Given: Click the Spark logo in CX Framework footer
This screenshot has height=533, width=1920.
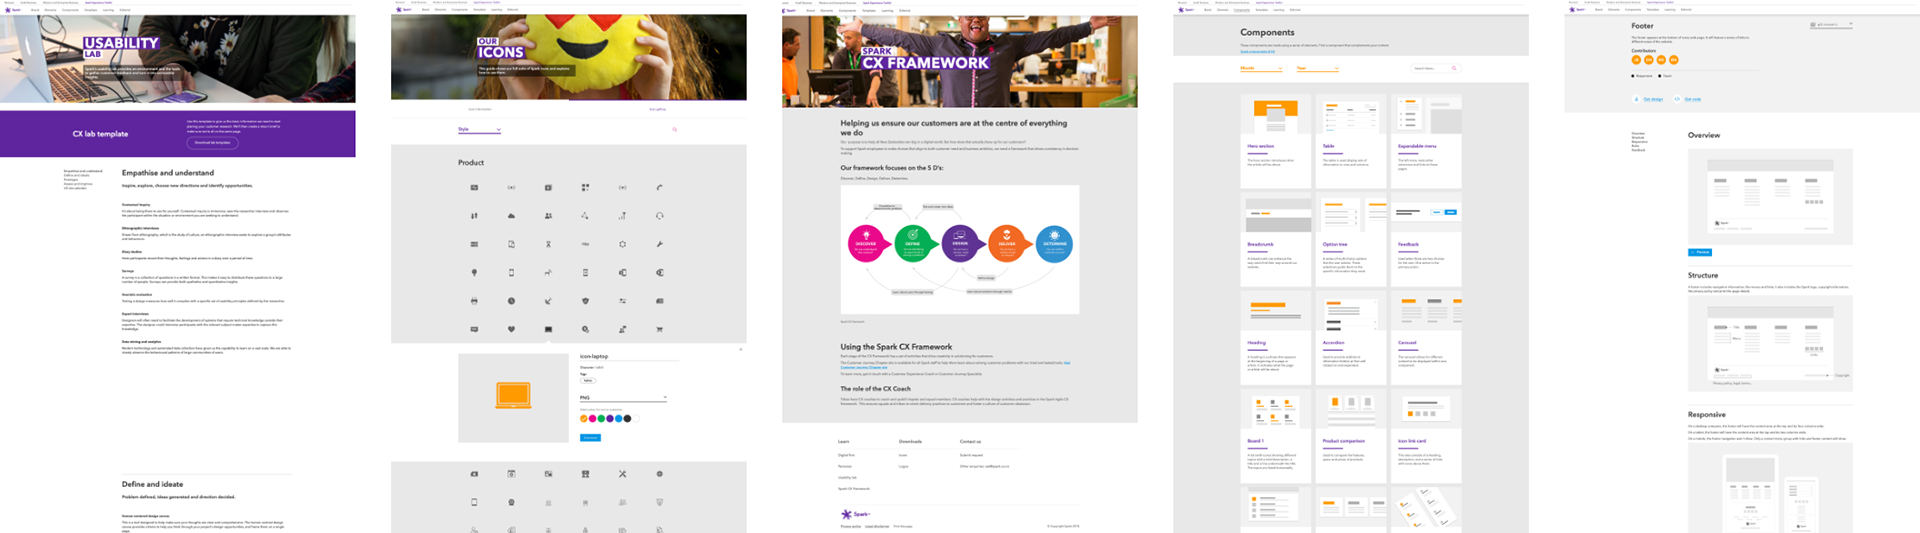Looking at the screenshot, I should [x=855, y=514].
